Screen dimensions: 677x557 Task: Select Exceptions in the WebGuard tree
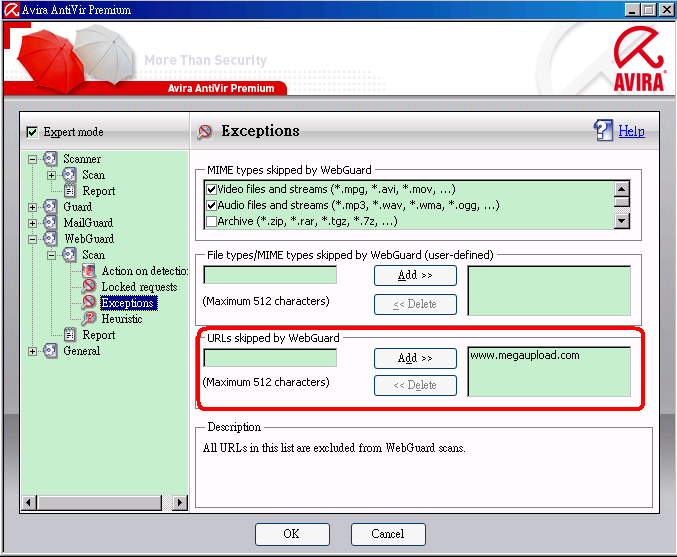[x=127, y=303]
